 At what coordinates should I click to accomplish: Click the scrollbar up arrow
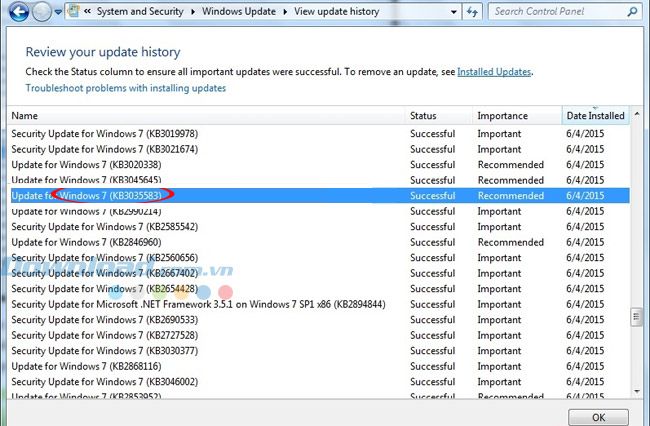tap(637, 114)
